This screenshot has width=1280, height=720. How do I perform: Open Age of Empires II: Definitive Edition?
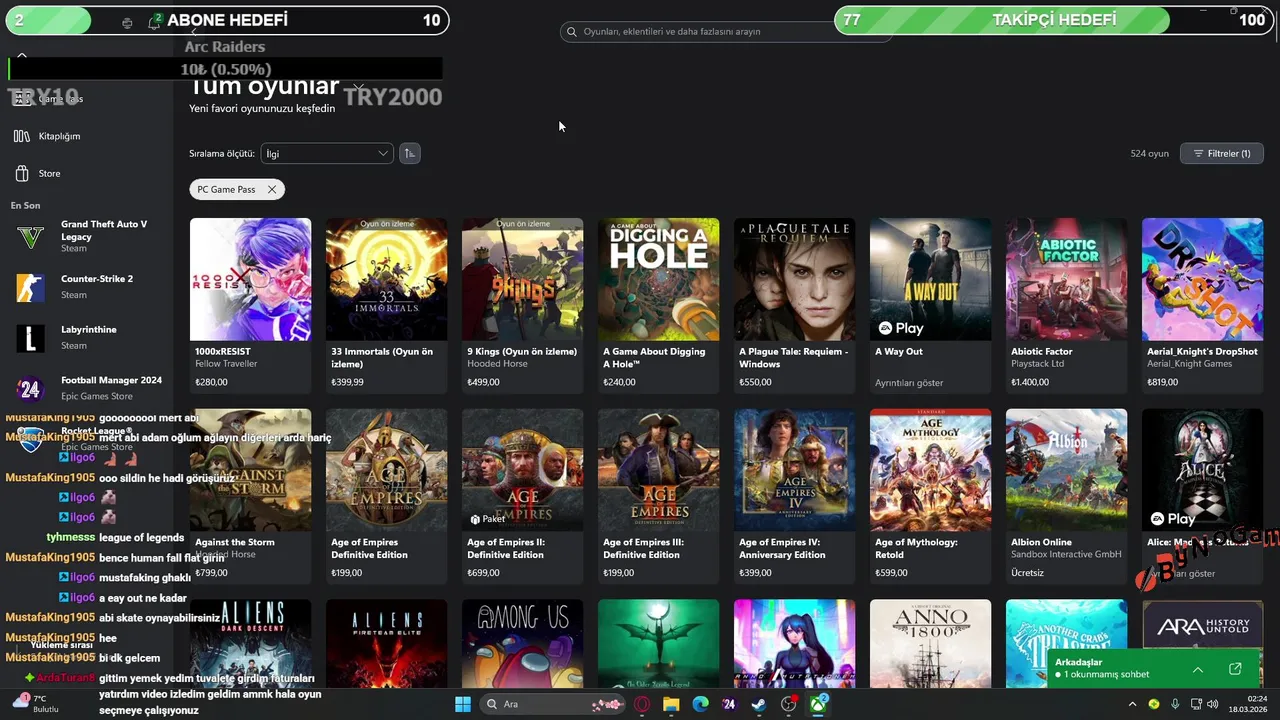click(522, 496)
